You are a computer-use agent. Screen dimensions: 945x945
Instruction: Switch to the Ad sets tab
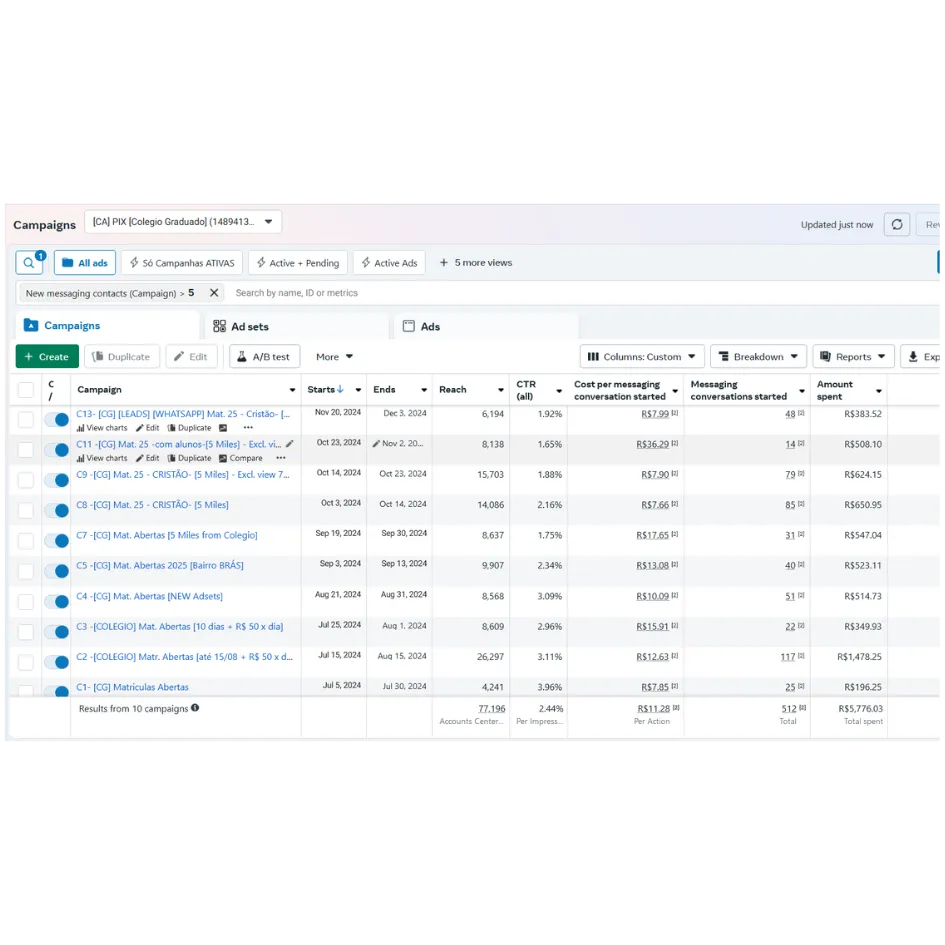(x=297, y=326)
